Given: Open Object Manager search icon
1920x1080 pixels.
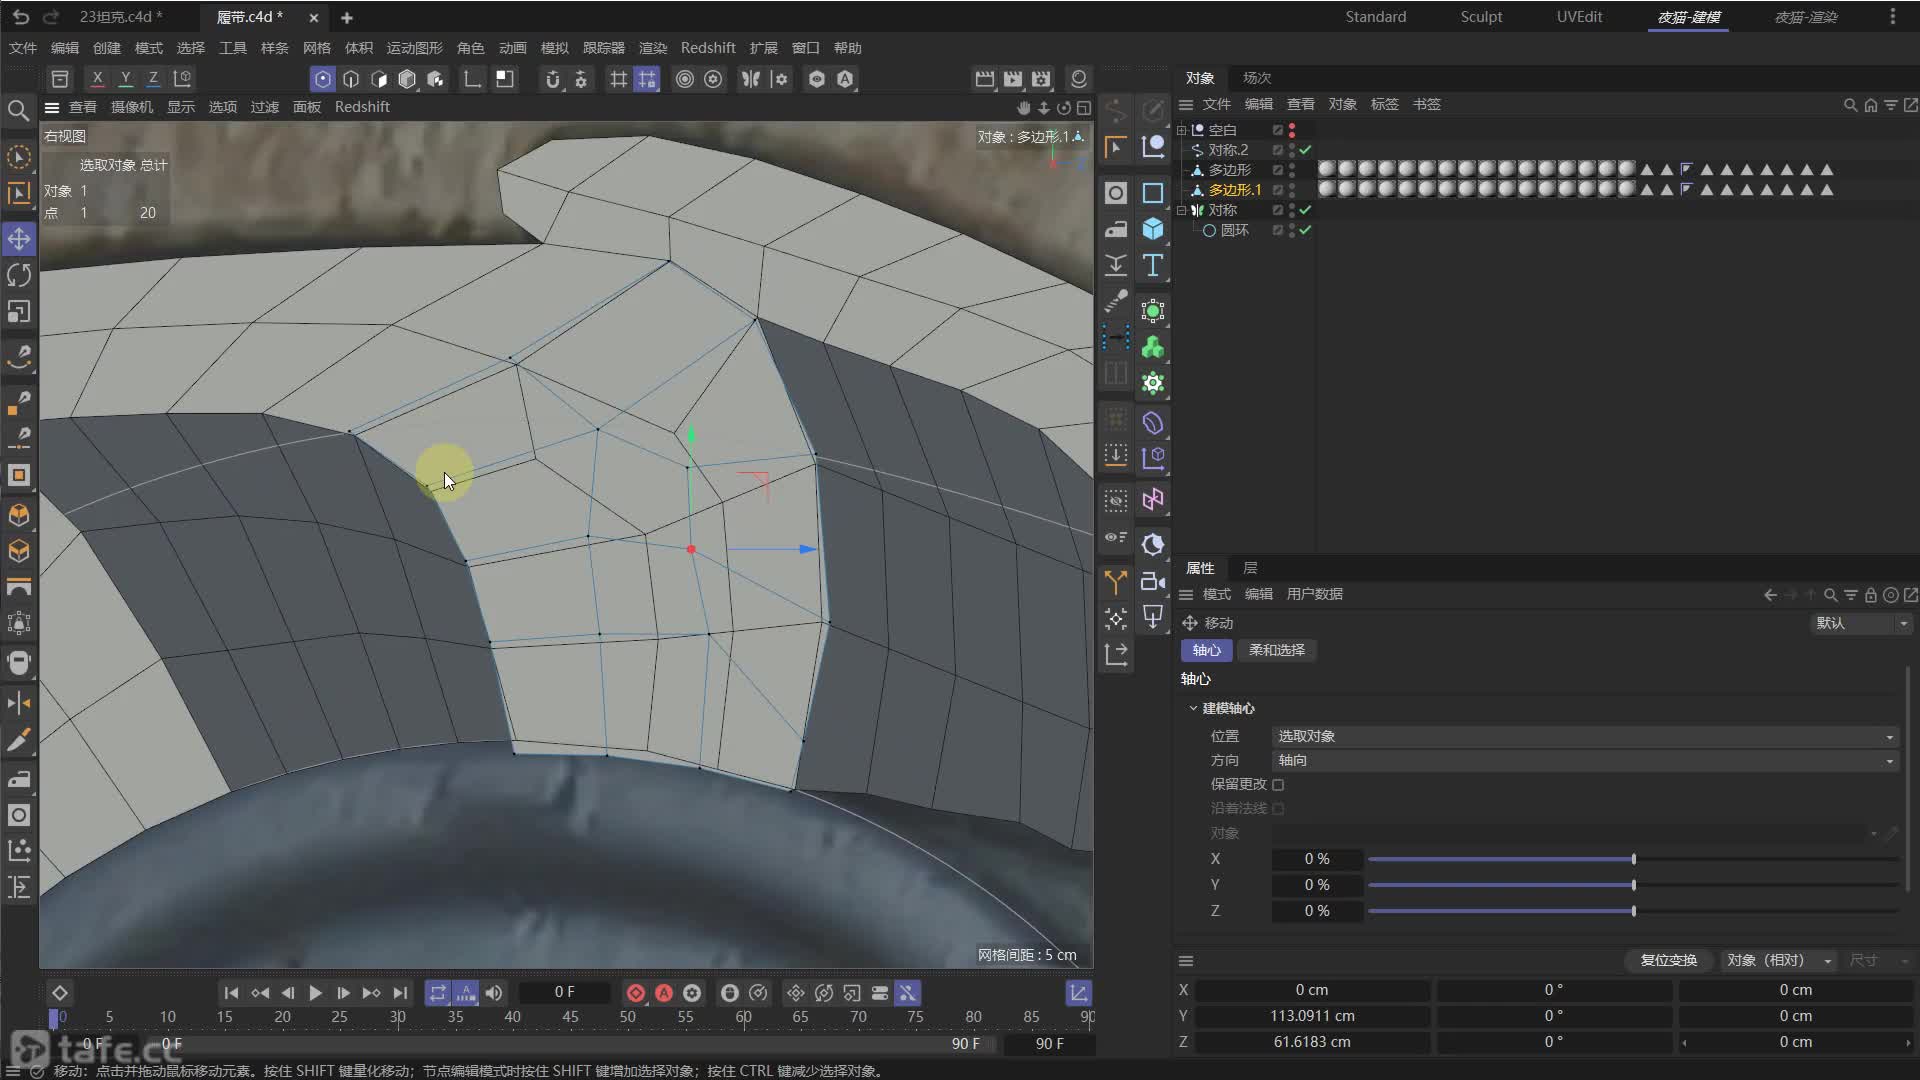Looking at the screenshot, I should [x=1850, y=105].
